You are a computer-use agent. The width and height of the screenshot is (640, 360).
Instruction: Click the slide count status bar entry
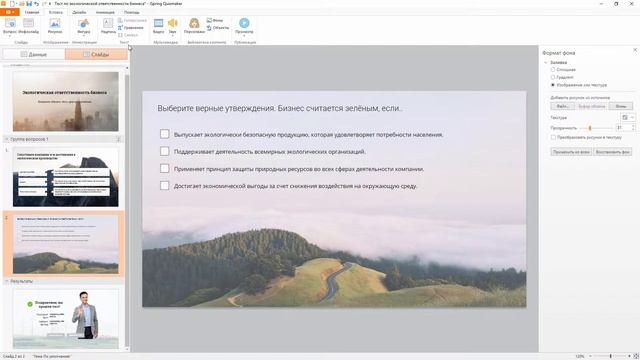pyautogui.click(x=14, y=356)
